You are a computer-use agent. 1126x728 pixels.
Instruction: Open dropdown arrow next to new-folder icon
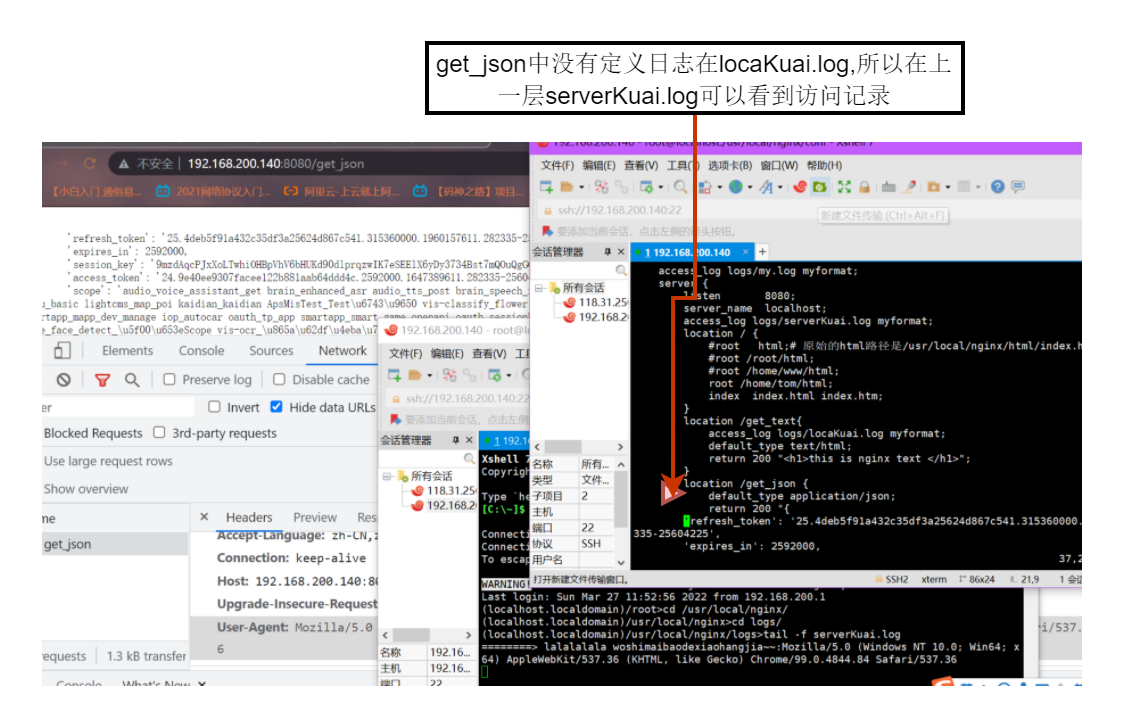point(948,187)
